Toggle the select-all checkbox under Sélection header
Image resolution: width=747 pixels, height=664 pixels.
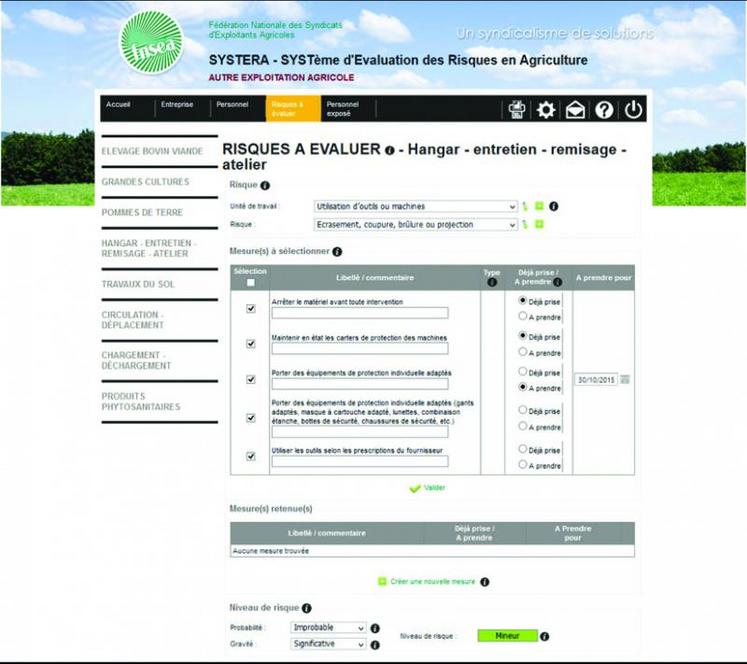[x=251, y=283]
